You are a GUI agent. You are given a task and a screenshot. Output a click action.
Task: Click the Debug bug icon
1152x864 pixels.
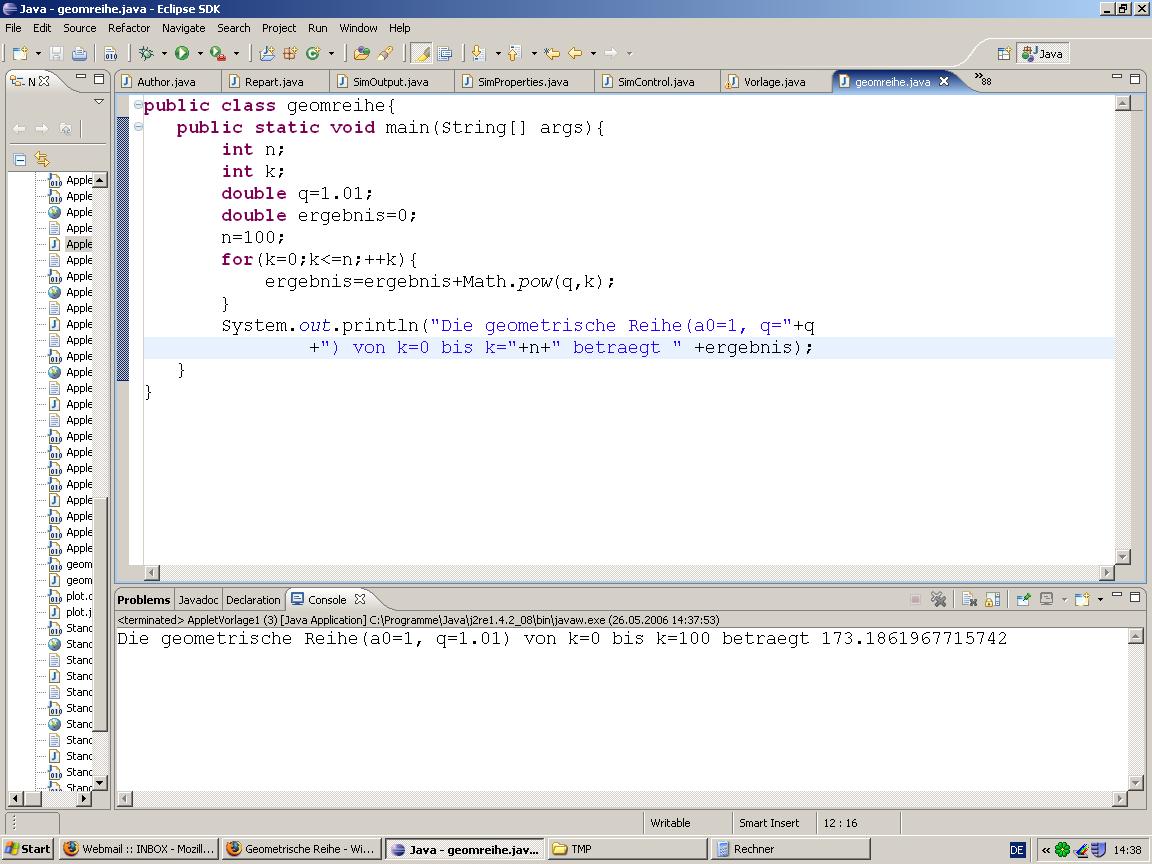[146, 53]
